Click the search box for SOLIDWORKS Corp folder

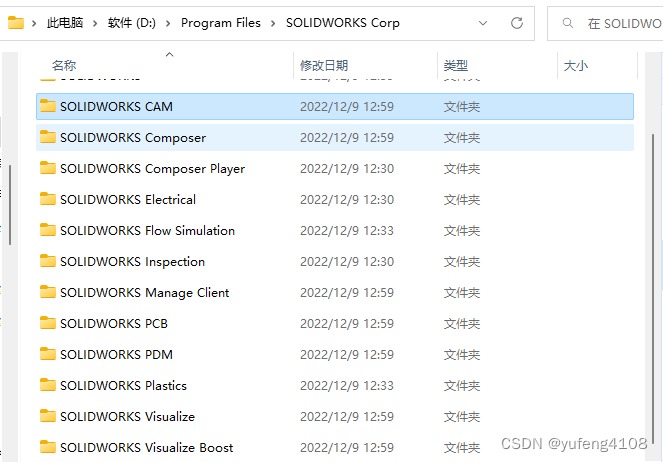(x=605, y=23)
